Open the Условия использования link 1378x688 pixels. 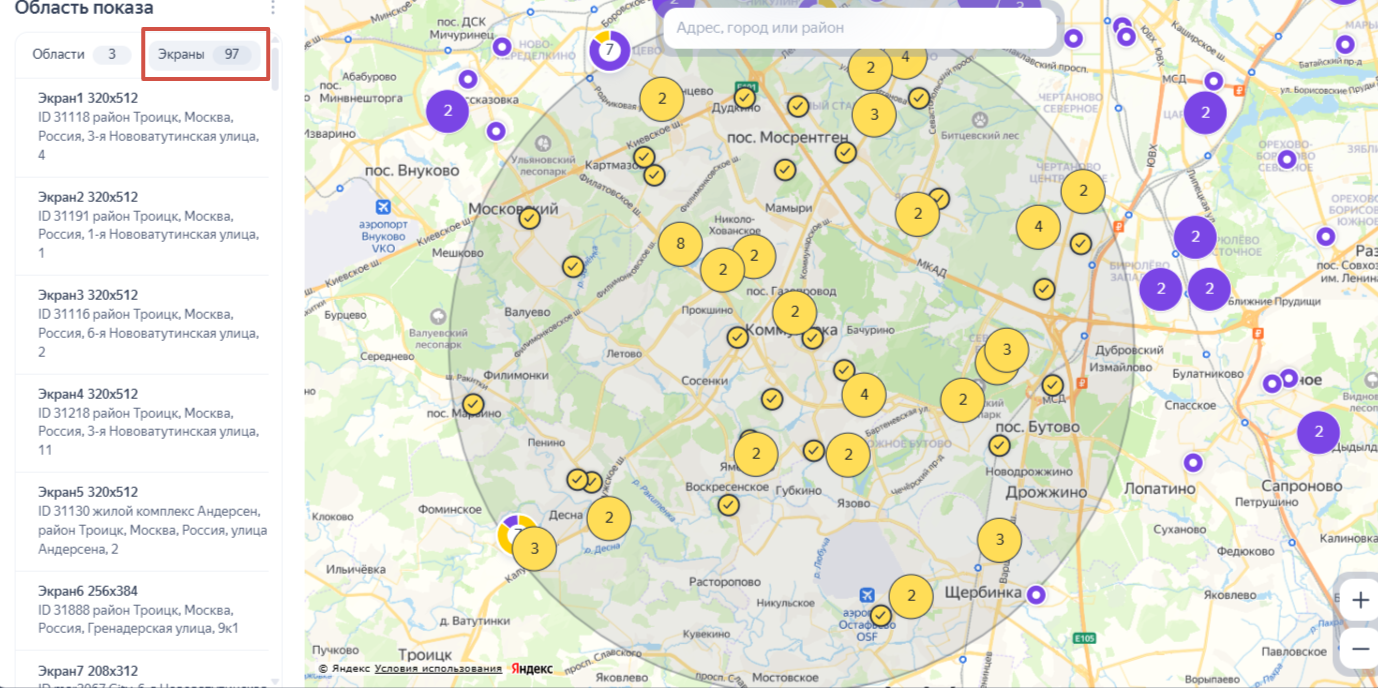[x=438, y=669]
